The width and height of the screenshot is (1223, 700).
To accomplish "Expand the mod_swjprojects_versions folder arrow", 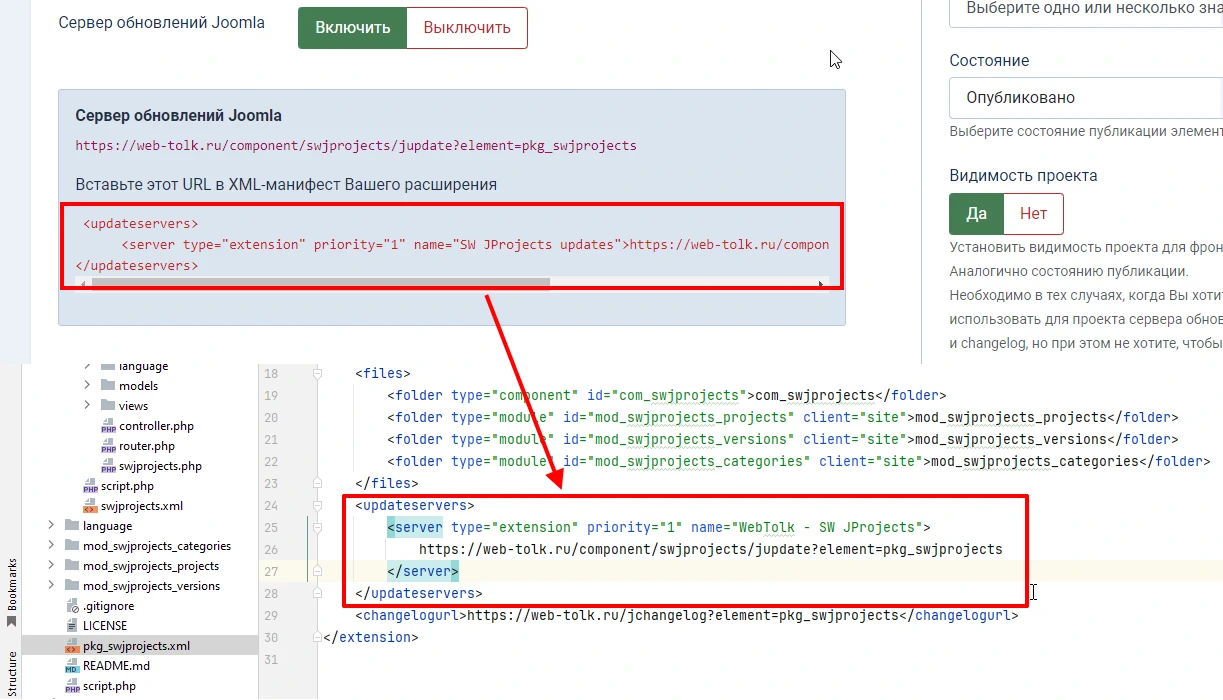I will pyautogui.click(x=51, y=586).
